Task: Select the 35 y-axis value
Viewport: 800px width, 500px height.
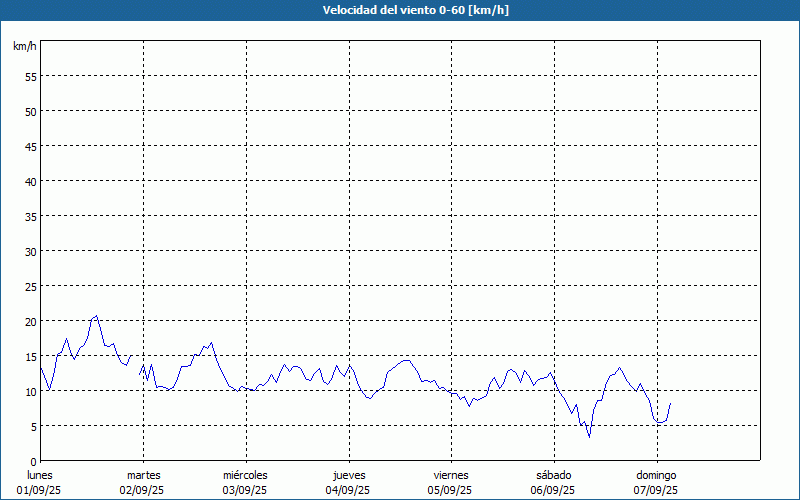Action: (x=31, y=216)
